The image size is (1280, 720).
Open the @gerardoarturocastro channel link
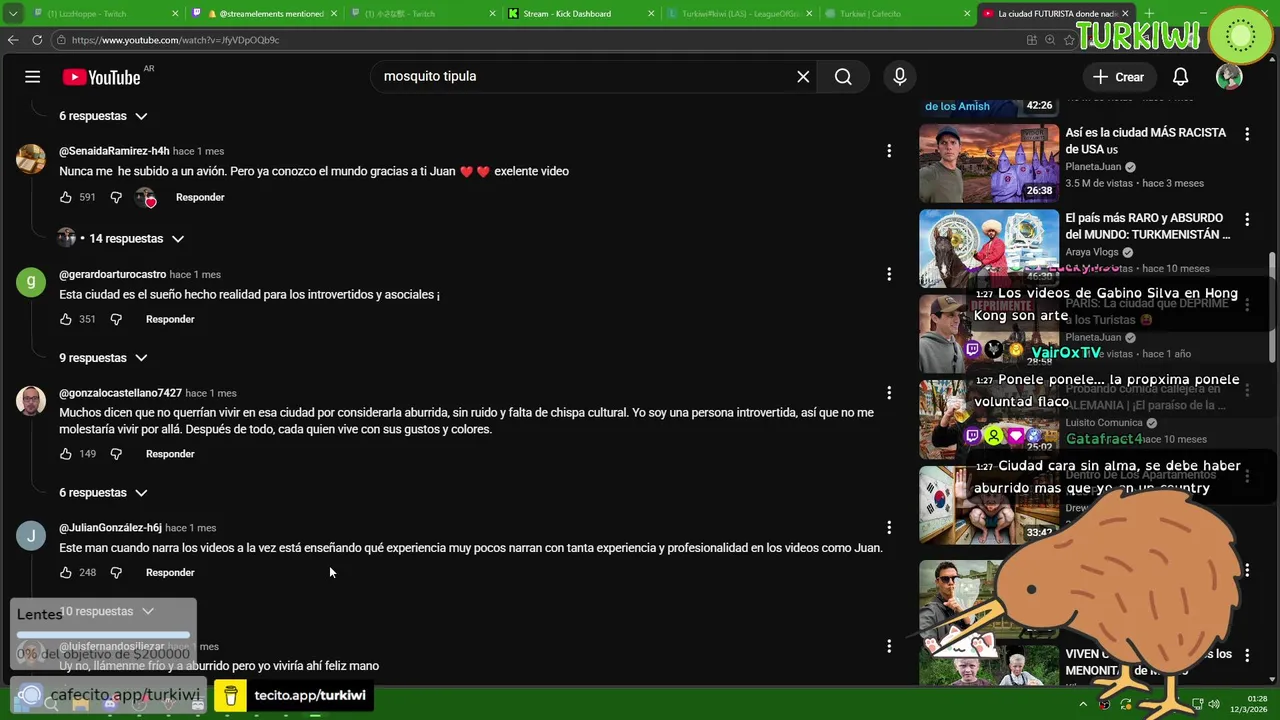pos(112,274)
